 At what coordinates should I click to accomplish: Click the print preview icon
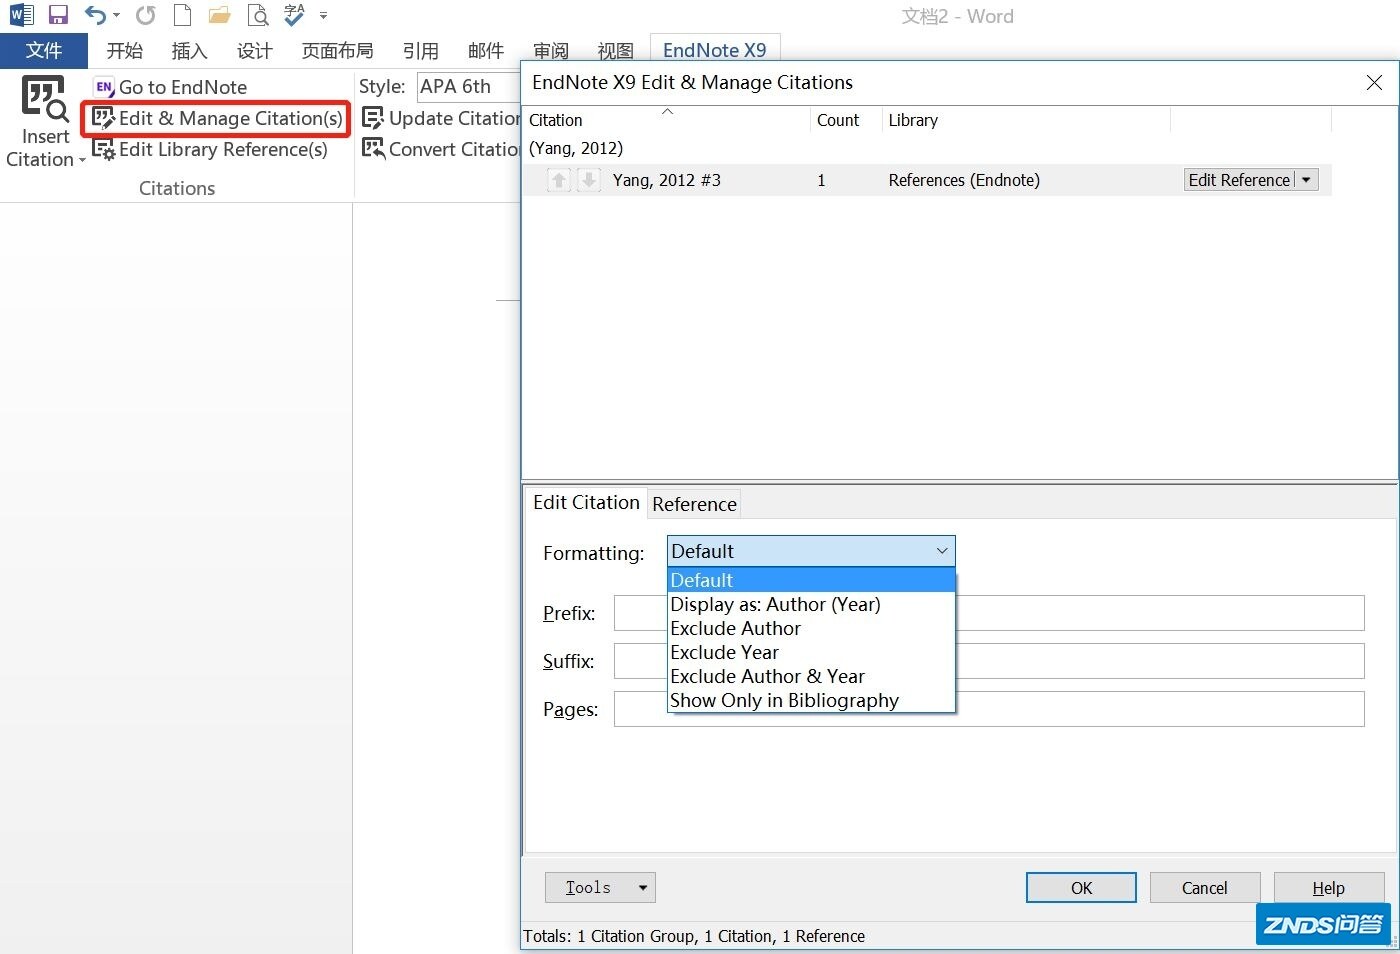click(x=258, y=15)
